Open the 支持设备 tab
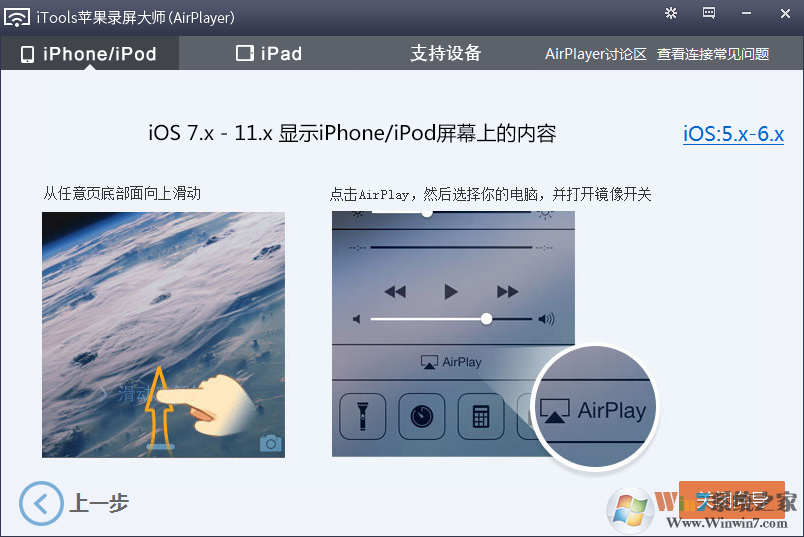804x537 pixels. [445, 53]
